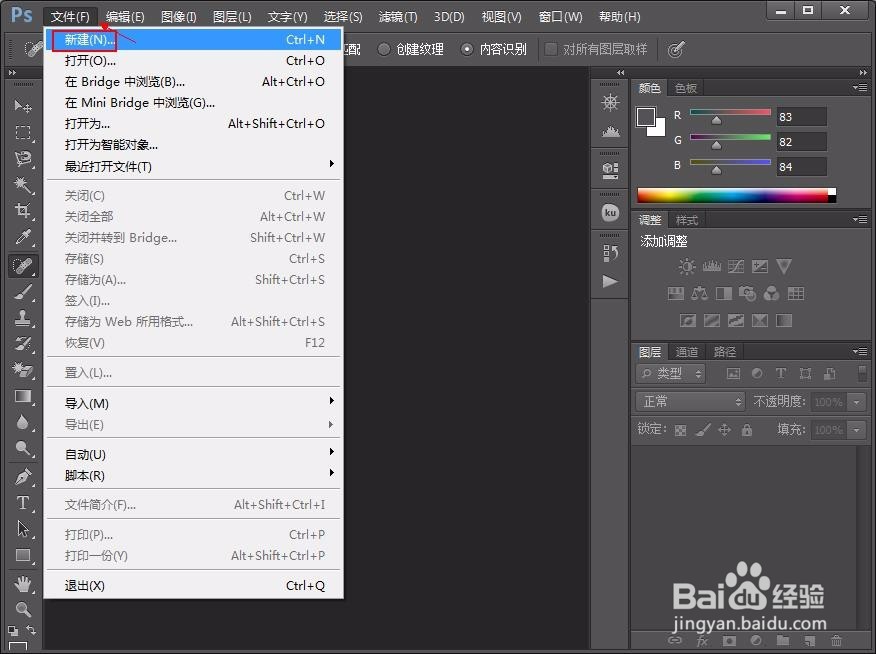
Task: Select the Brush tool
Action: [23, 291]
